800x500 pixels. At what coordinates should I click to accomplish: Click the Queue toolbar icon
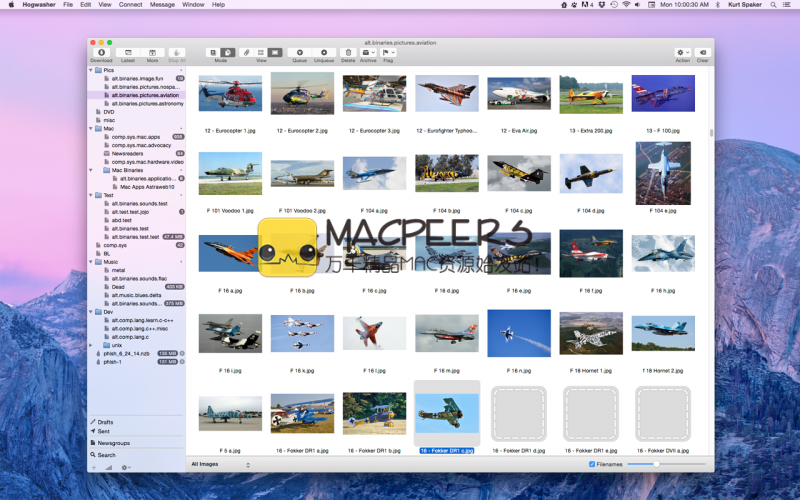299,52
